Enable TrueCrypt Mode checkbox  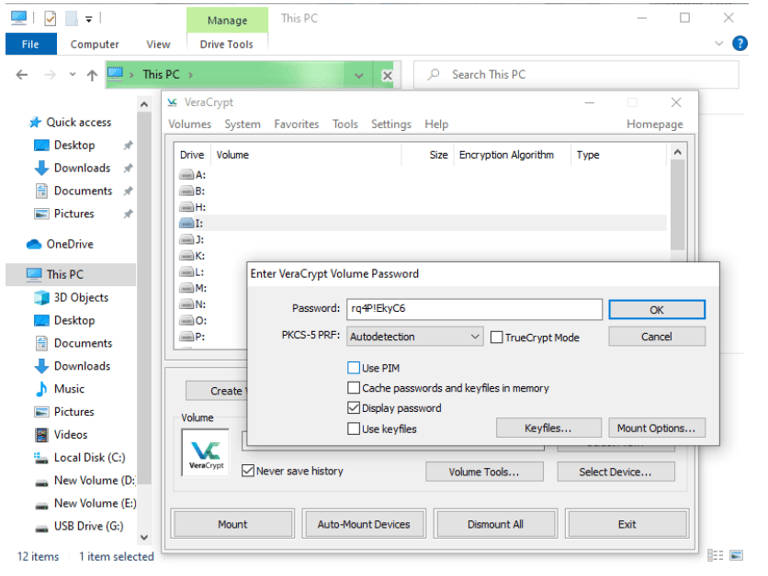(x=496, y=337)
